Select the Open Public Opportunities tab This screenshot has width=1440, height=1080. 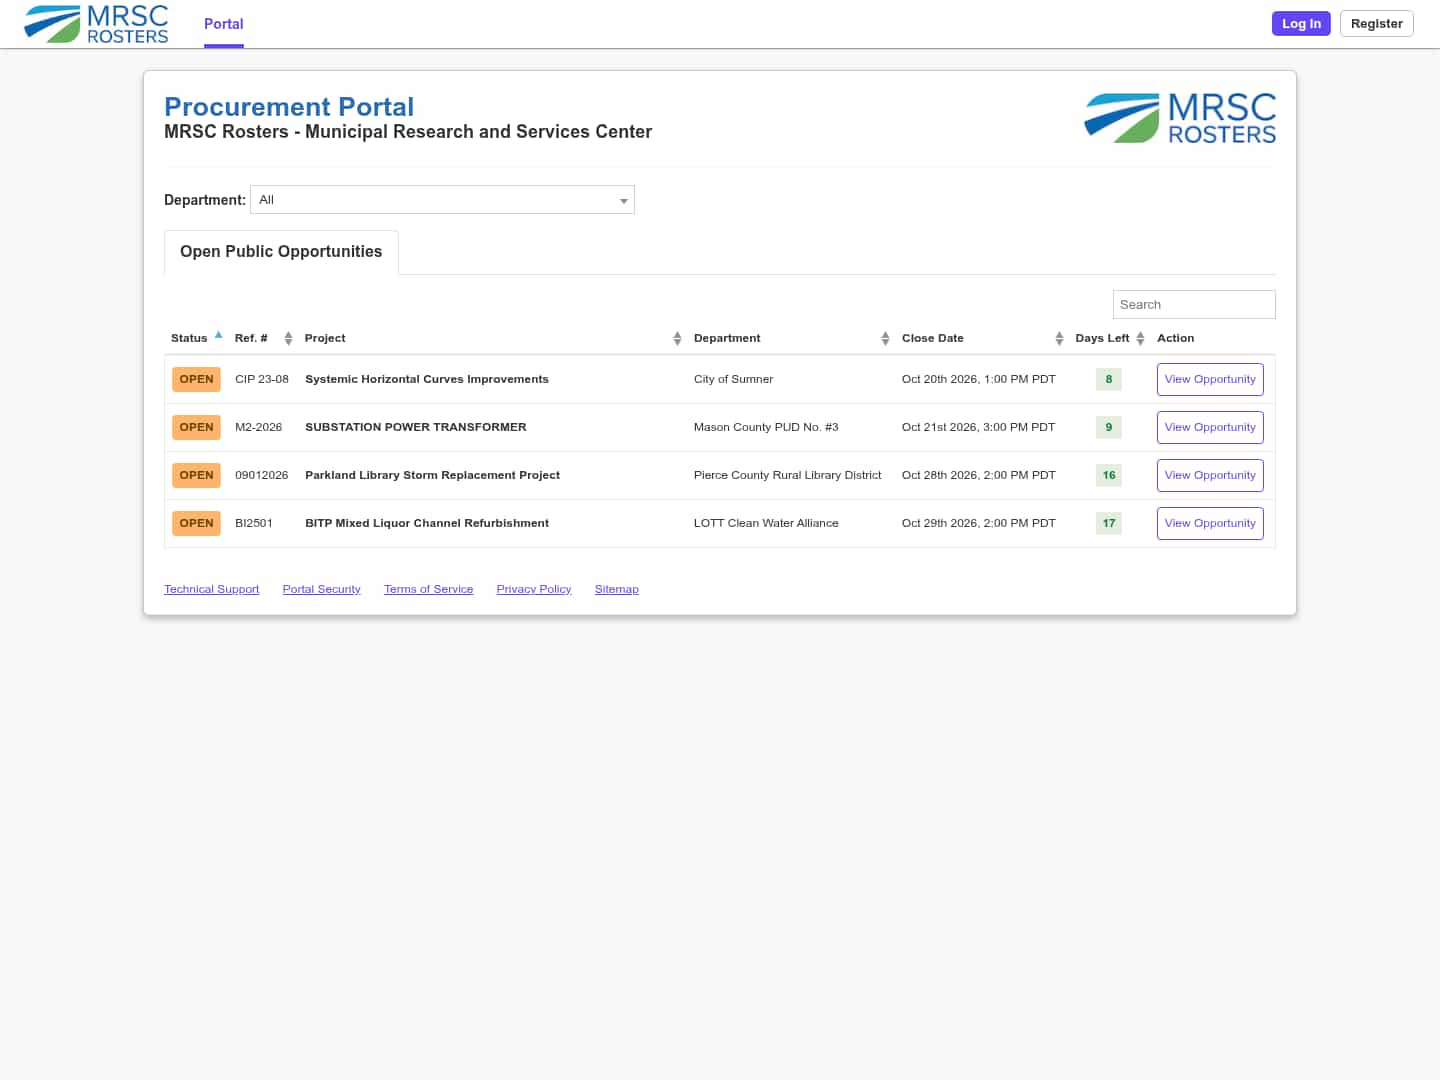click(281, 252)
